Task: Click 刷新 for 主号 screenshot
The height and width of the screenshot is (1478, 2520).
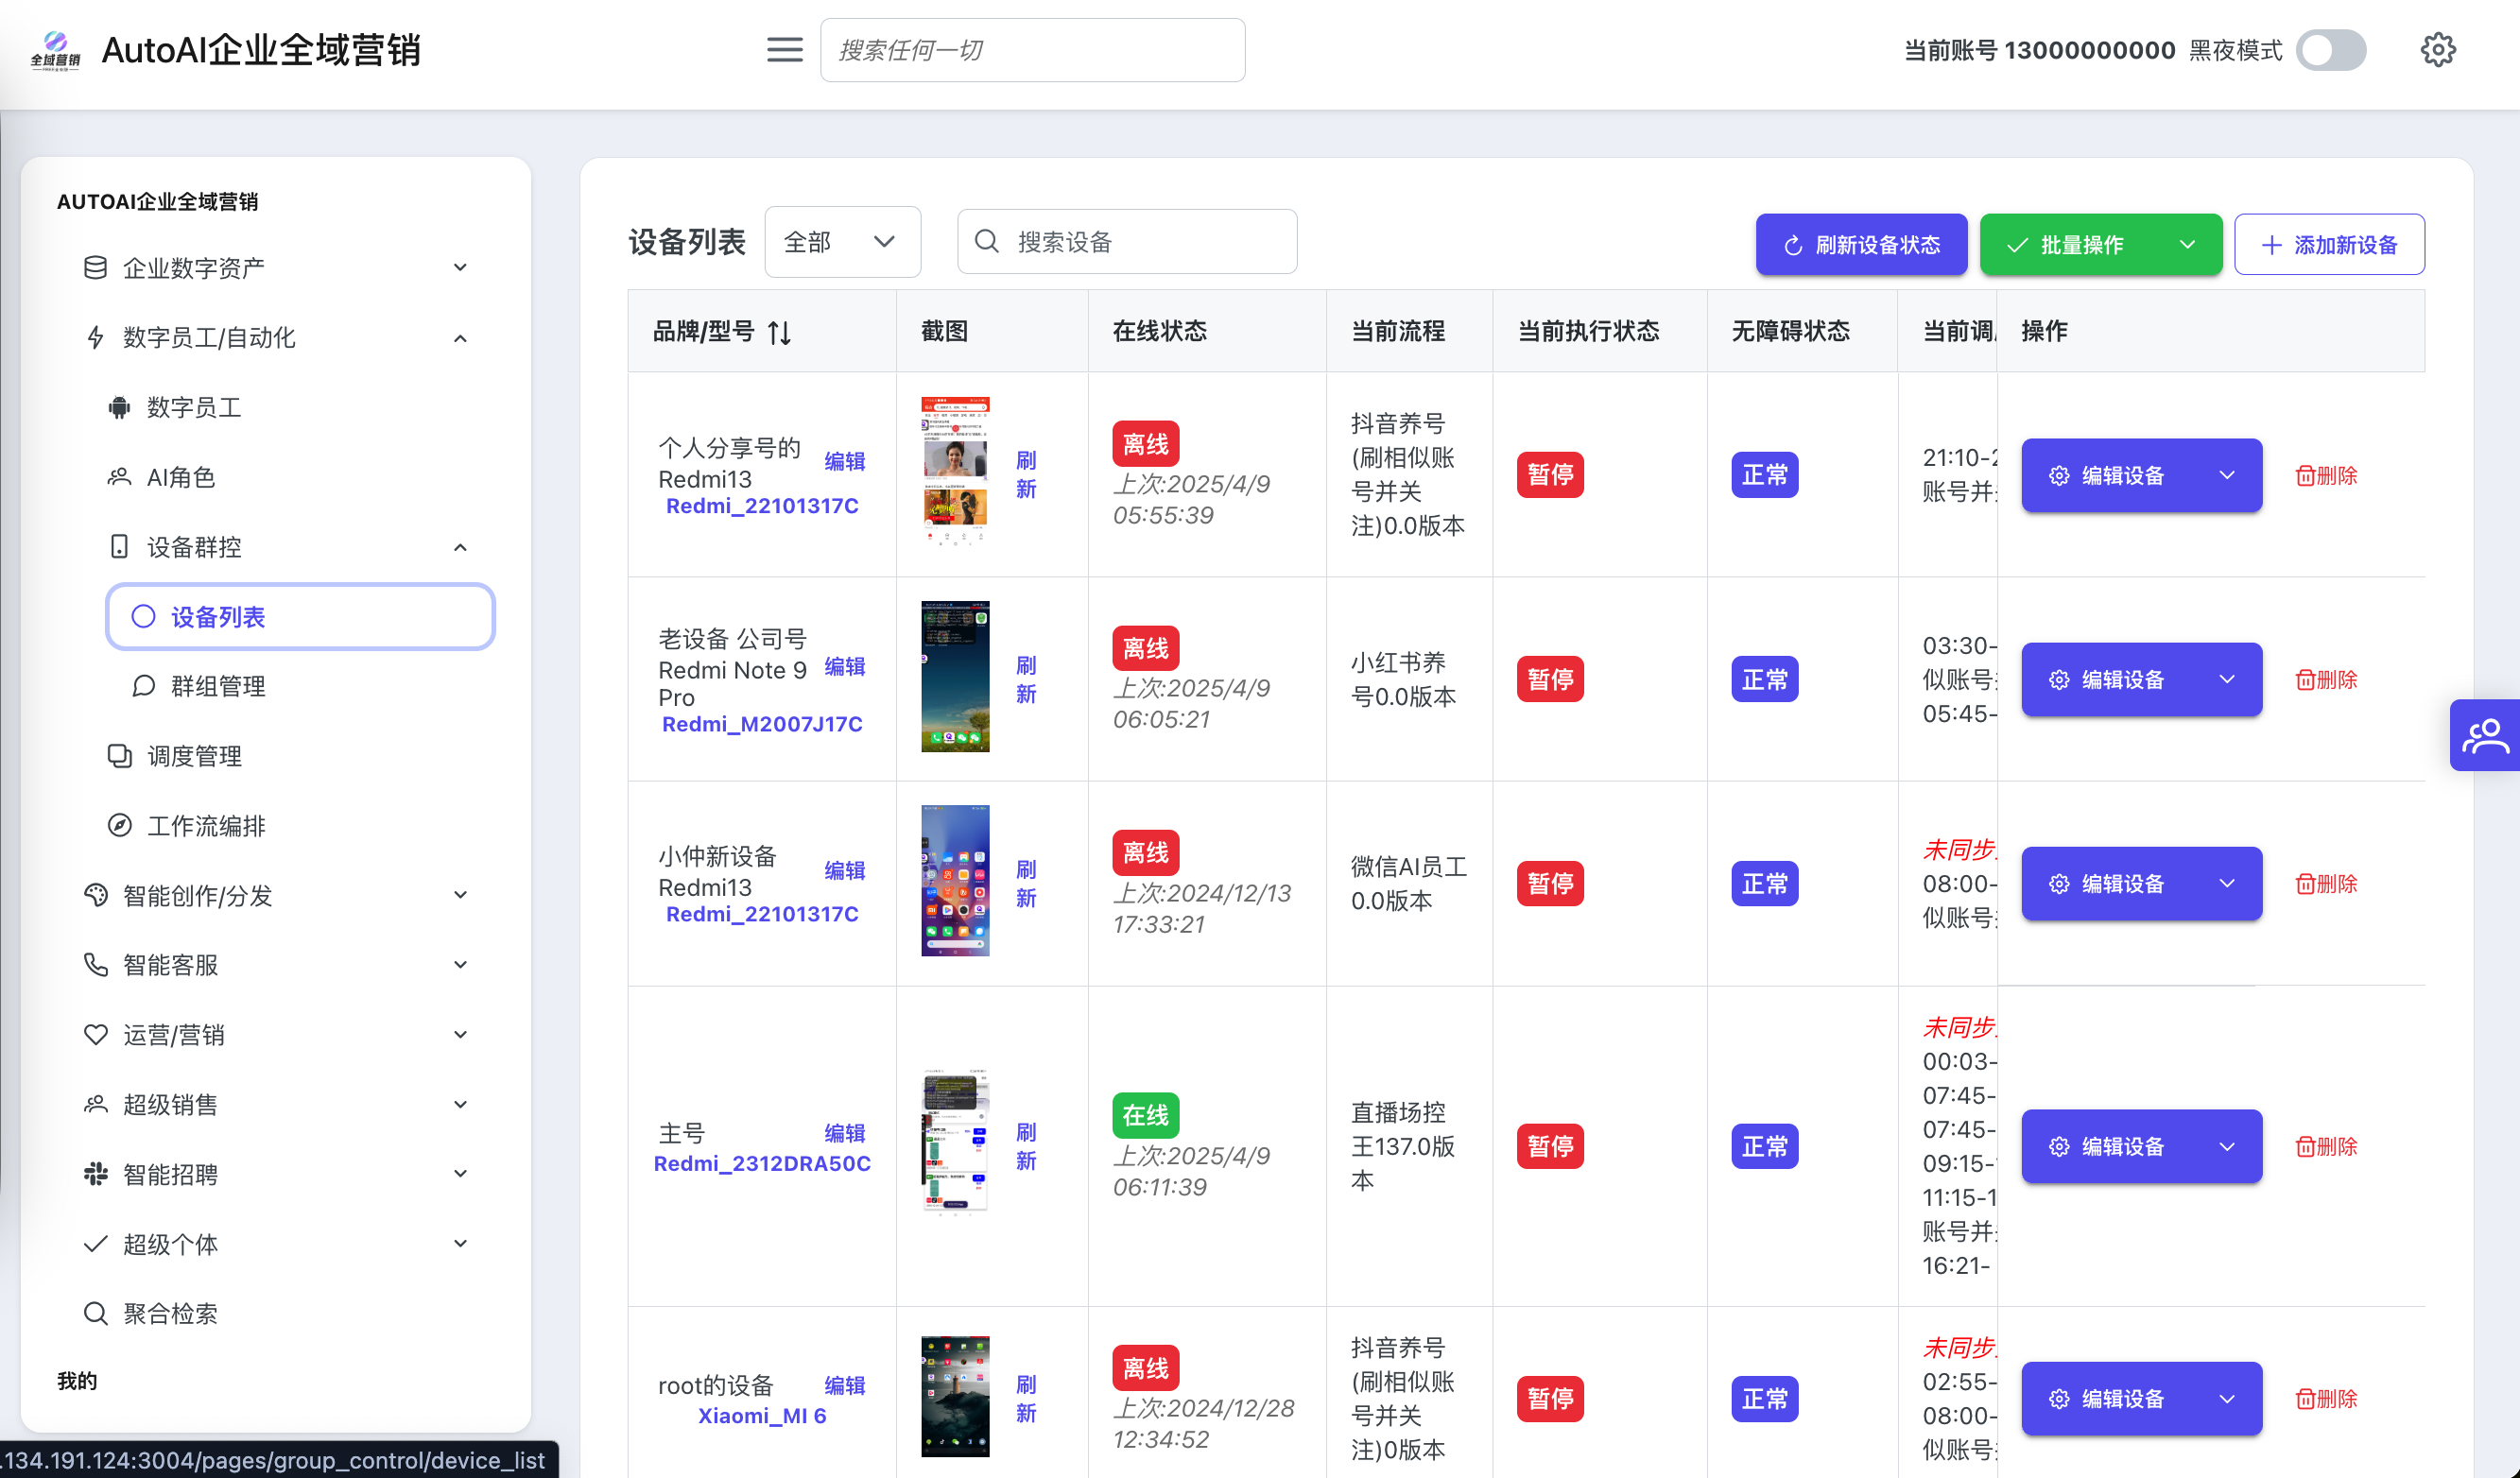Action: pyautogui.click(x=1026, y=1147)
